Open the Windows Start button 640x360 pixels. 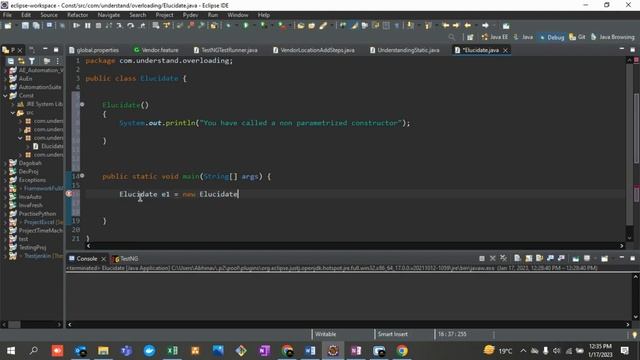coord(11,351)
